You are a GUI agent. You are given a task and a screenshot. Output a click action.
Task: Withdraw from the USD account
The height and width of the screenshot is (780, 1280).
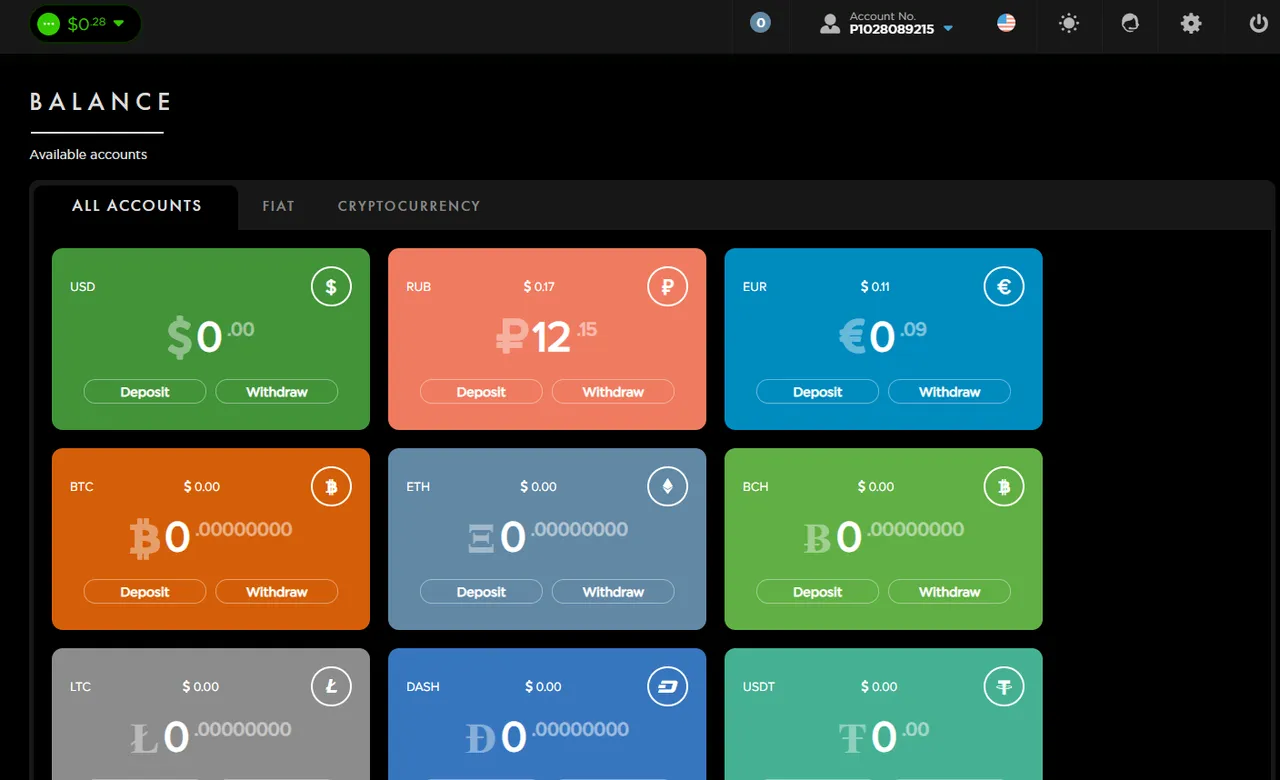[x=277, y=392]
